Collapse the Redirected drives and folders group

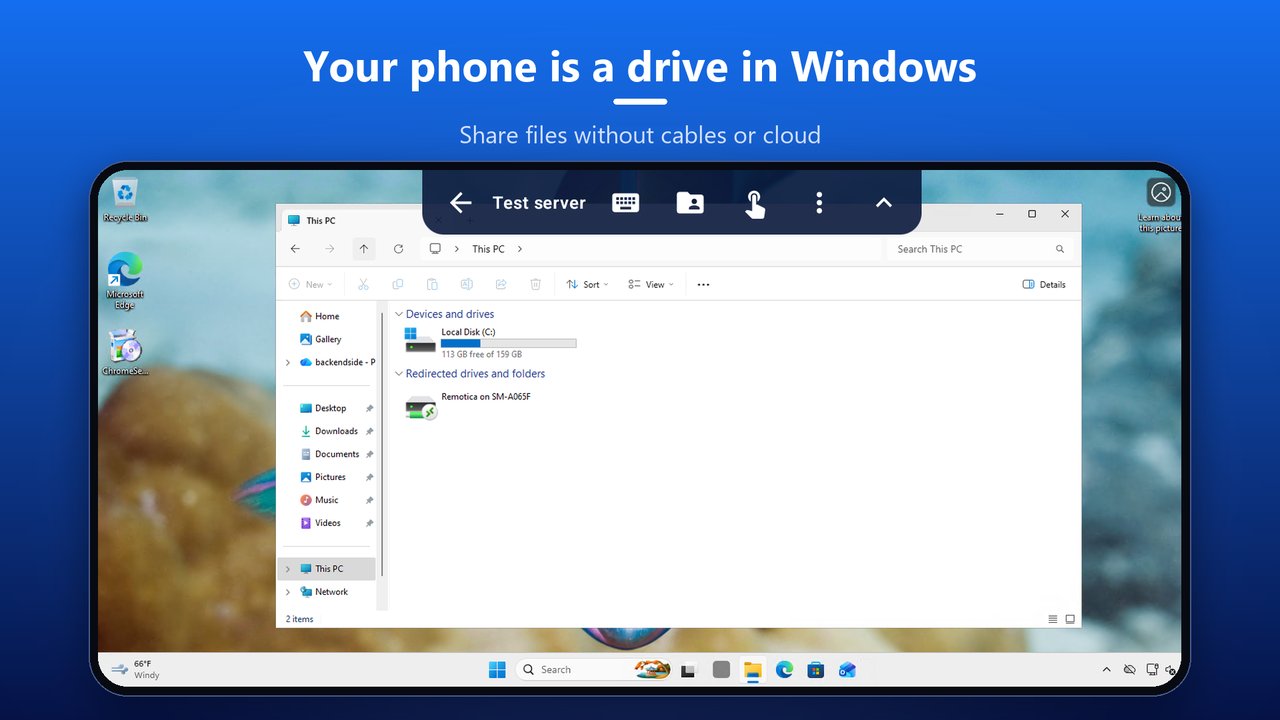398,374
